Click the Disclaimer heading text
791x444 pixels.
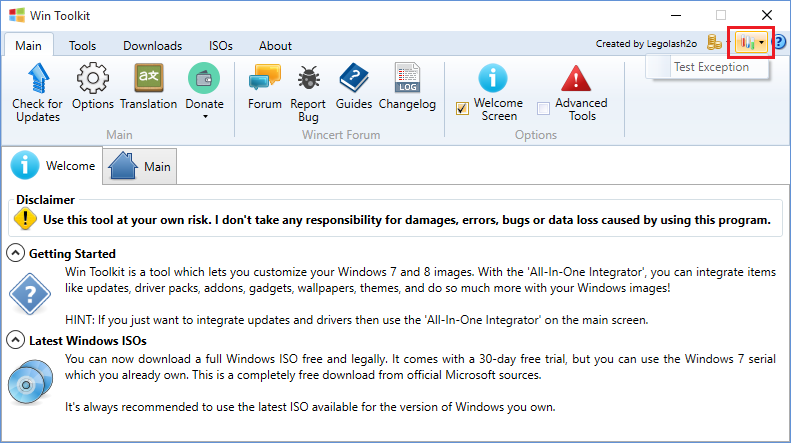(45, 200)
